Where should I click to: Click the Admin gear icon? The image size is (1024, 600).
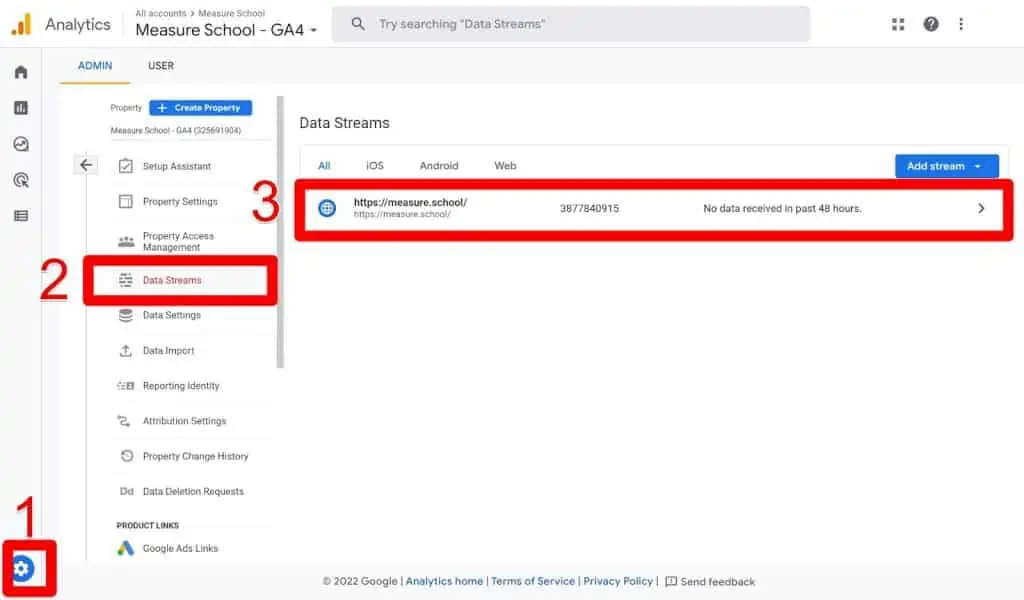(22, 568)
